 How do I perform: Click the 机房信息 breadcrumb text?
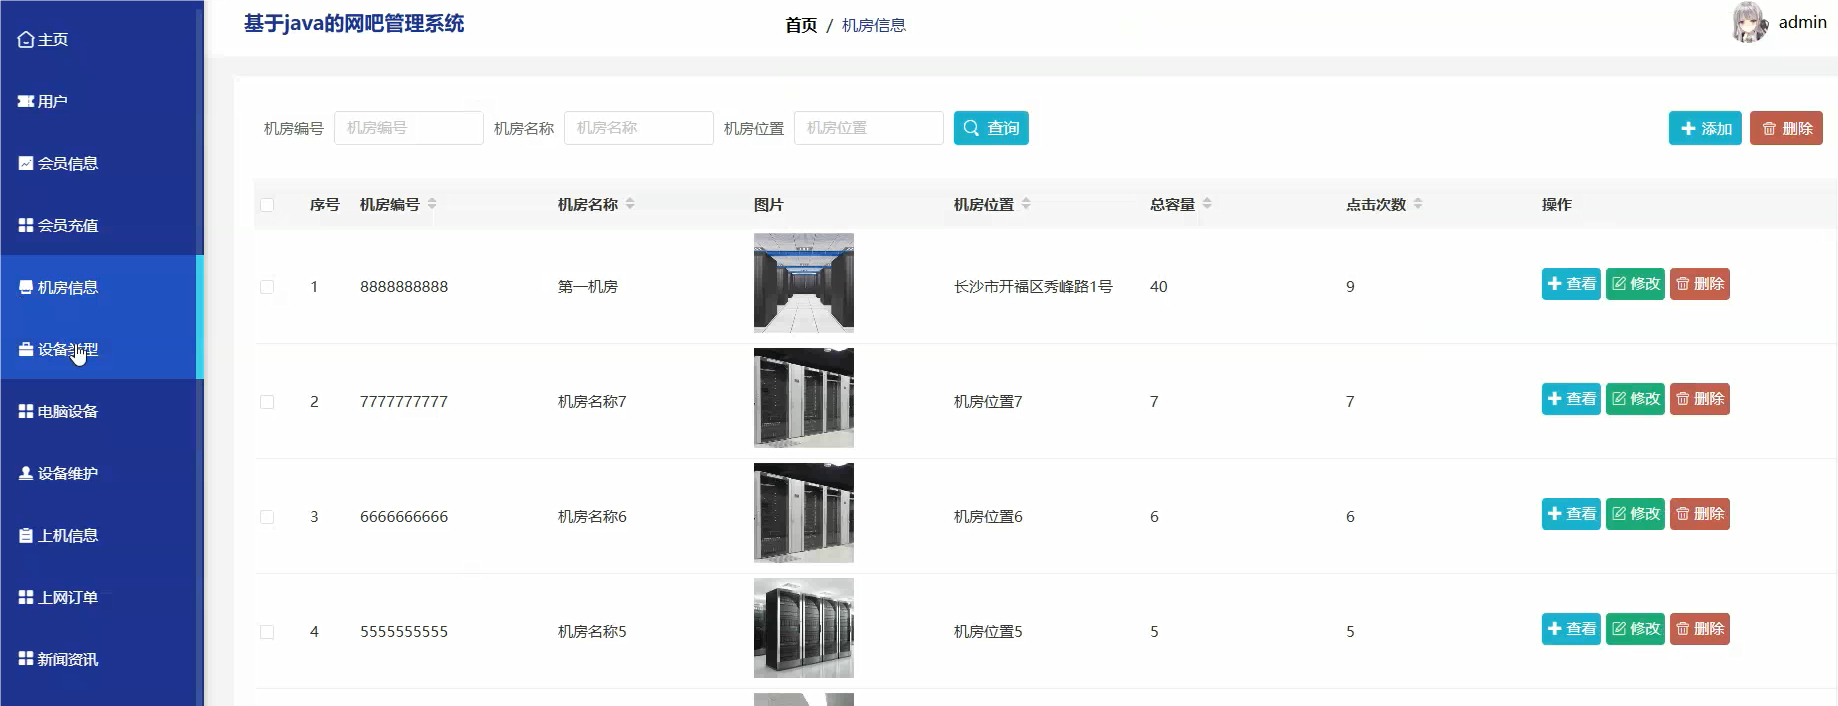pyautogui.click(x=874, y=25)
